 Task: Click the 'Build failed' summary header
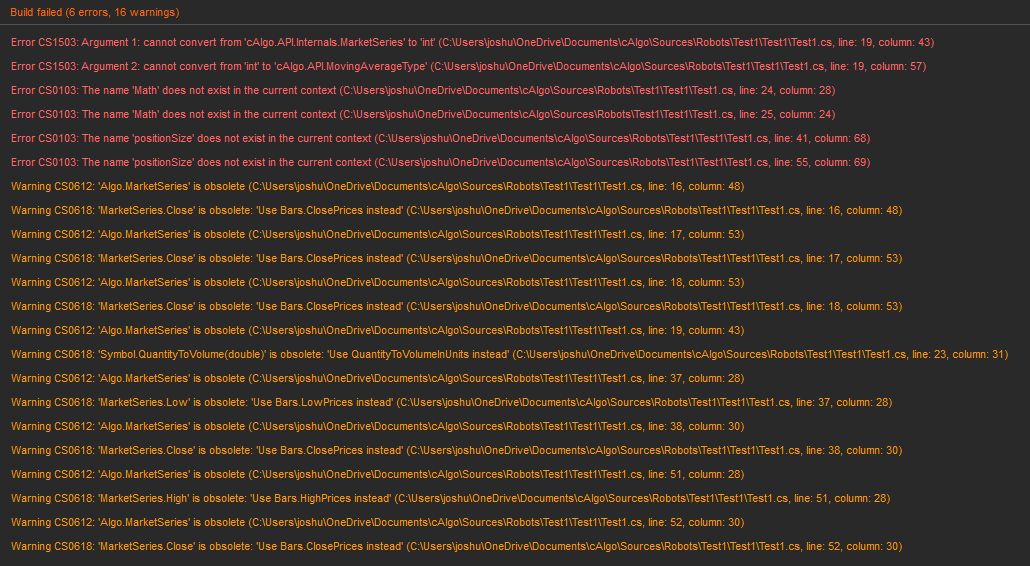[x=95, y=12]
